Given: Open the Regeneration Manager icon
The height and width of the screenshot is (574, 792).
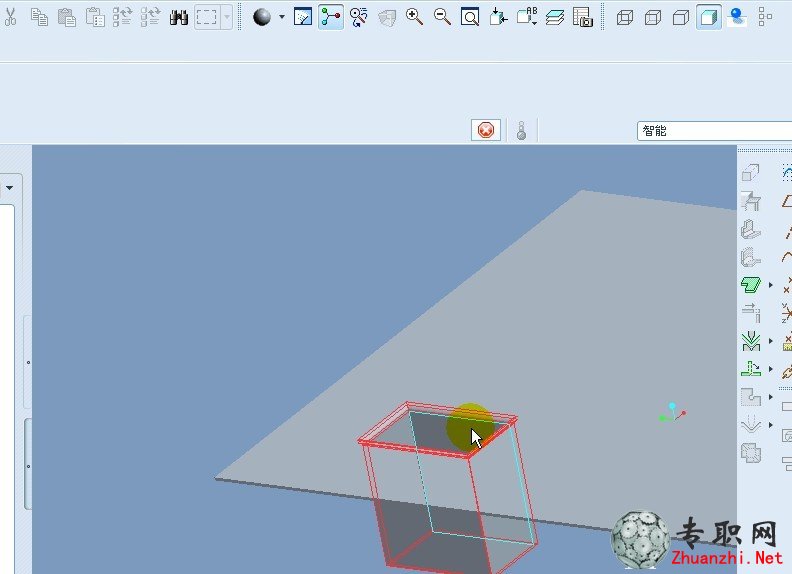Looking at the screenshot, I should [150, 17].
